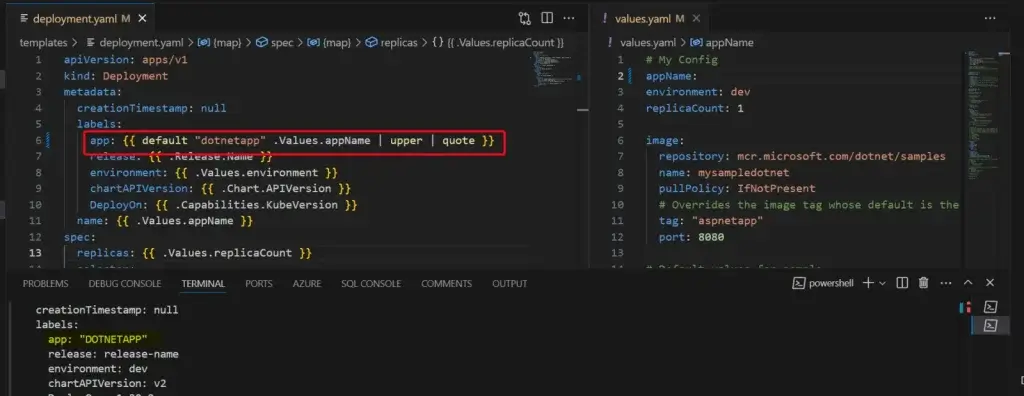Close the deployment.yaml tab
Screen dimensions: 1024x396
pyautogui.click(x=142, y=19)
